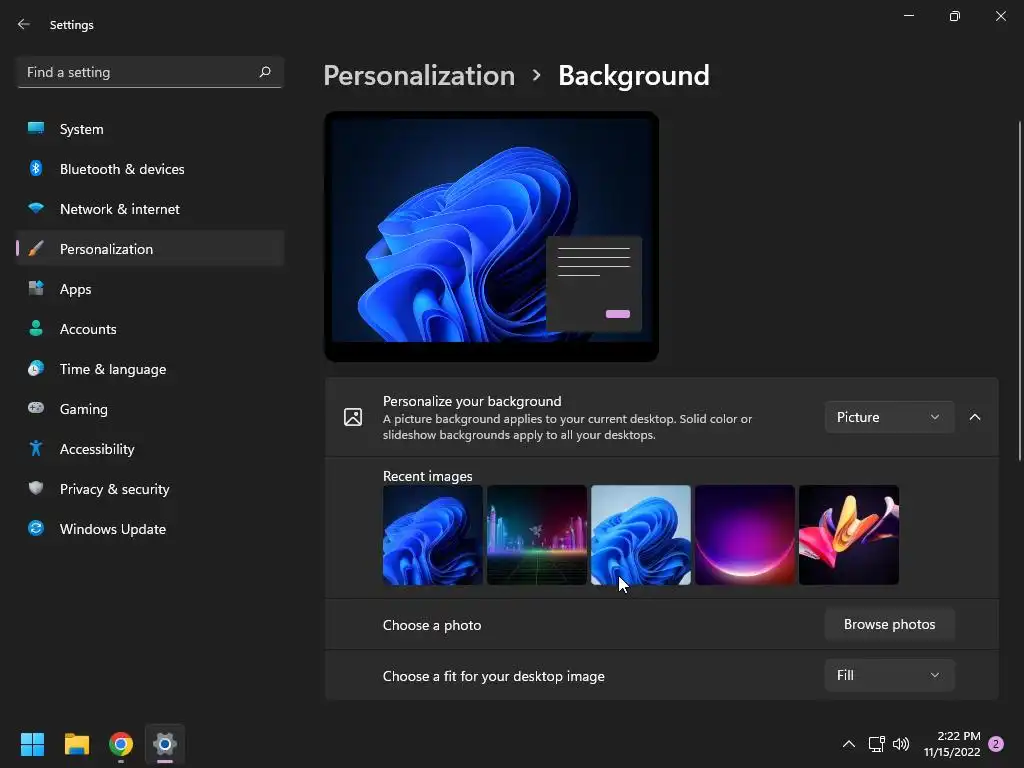Image resolution: width=1024 pixels, height=768 pixels.
Task: Click the Accessibility figure icon
Action: pyautogui.click(x=36, y=448)
